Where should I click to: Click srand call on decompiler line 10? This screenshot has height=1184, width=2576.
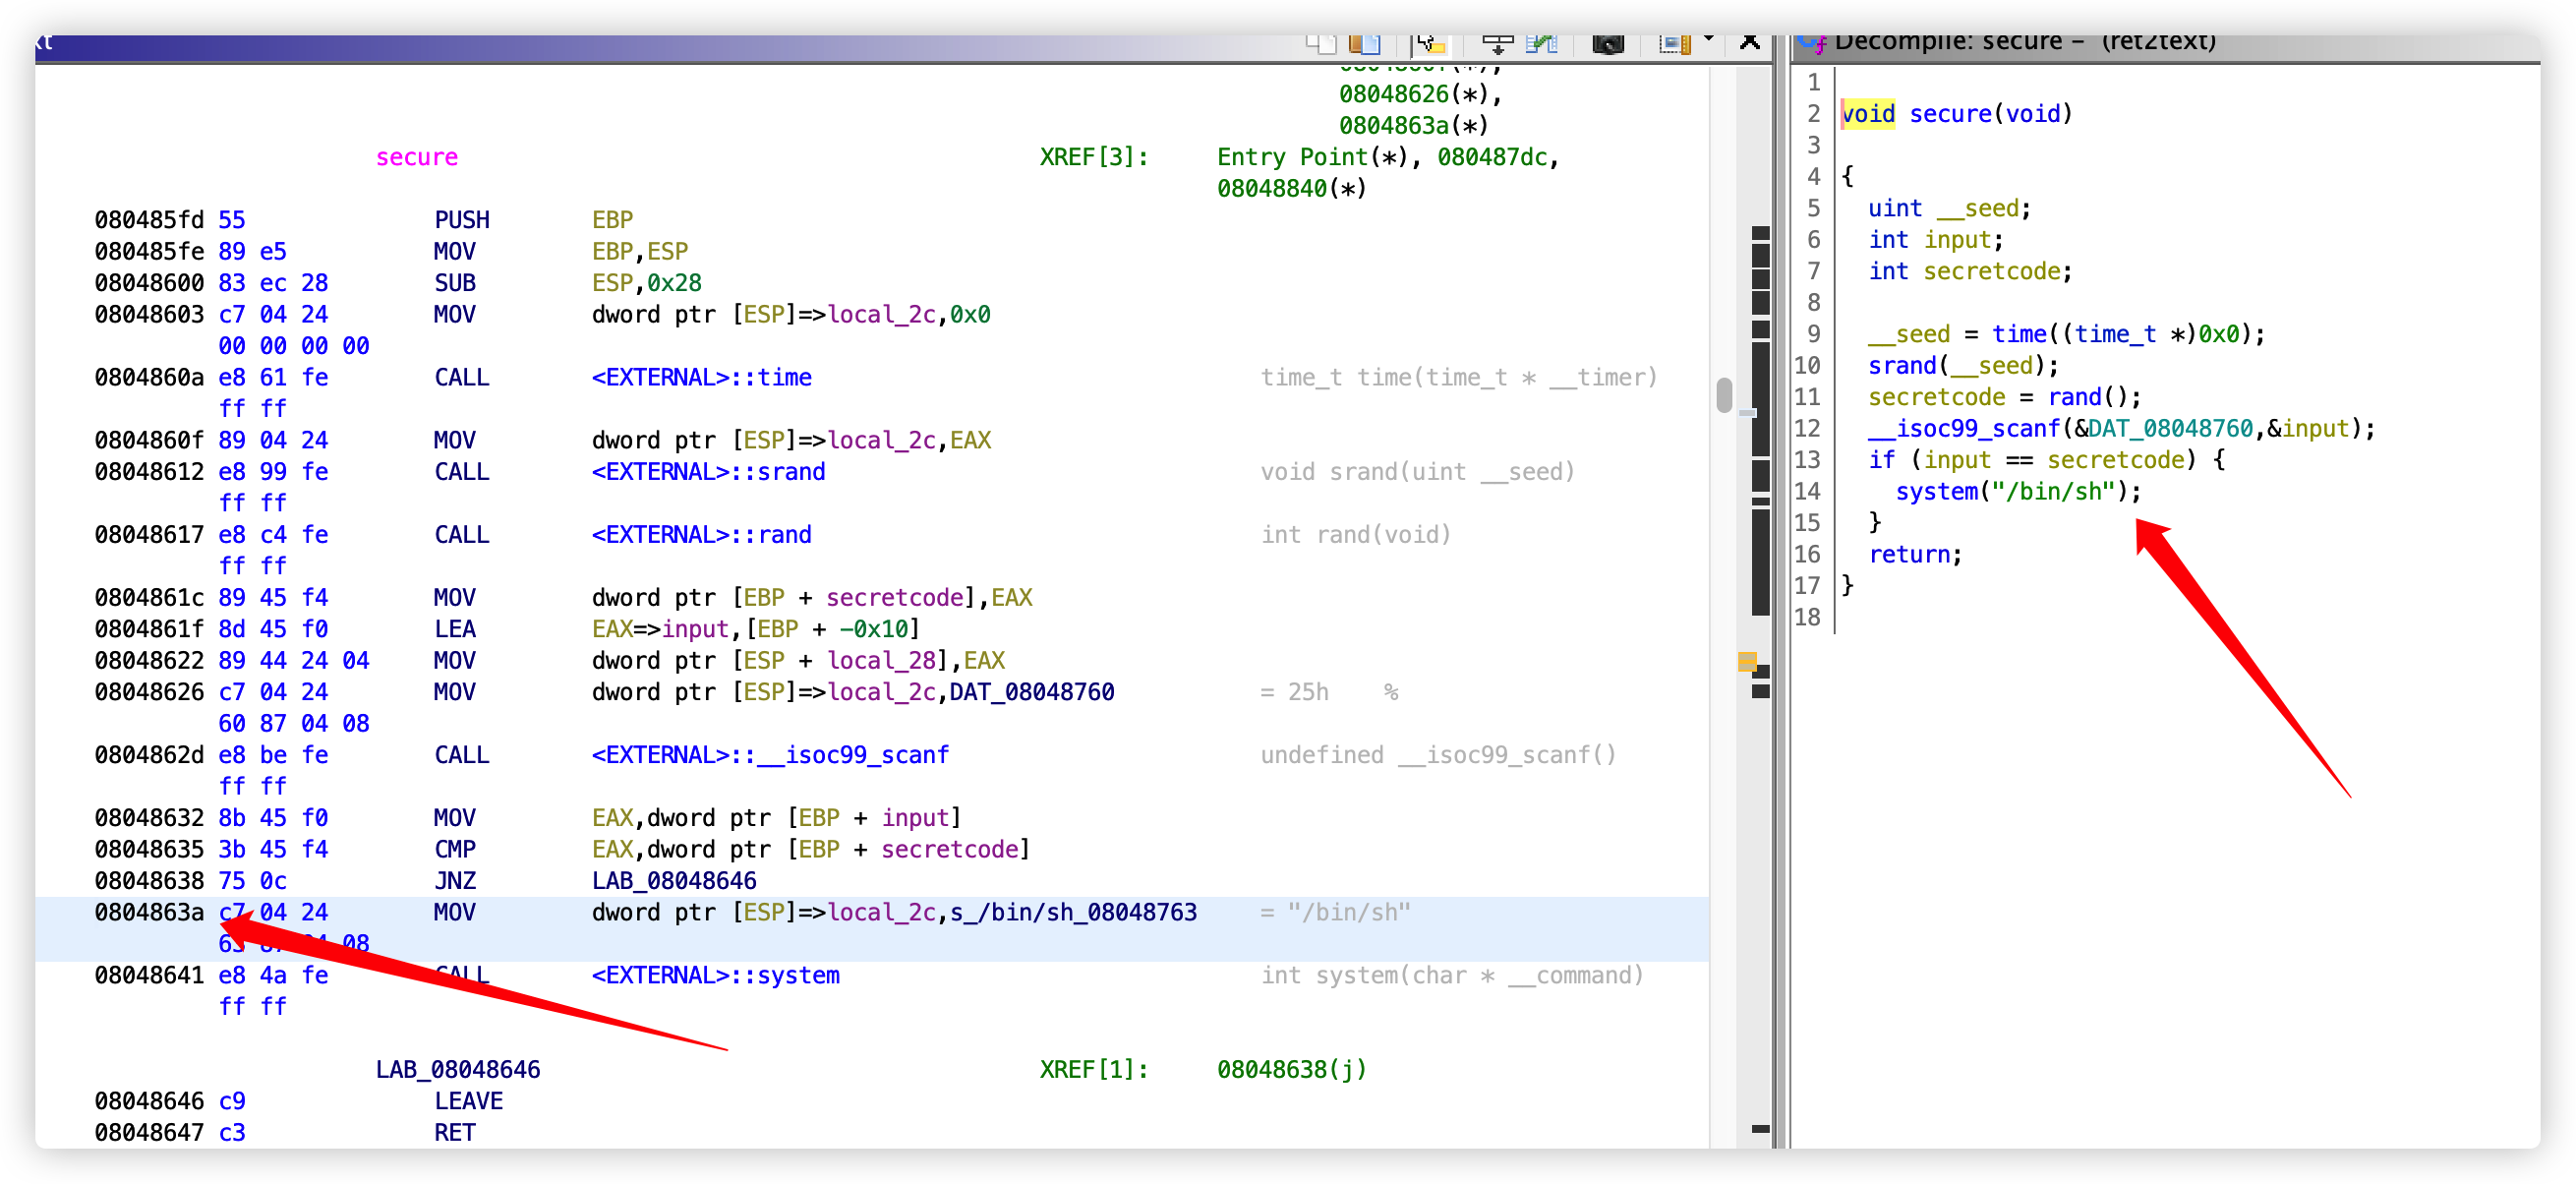pos(1902,366)
